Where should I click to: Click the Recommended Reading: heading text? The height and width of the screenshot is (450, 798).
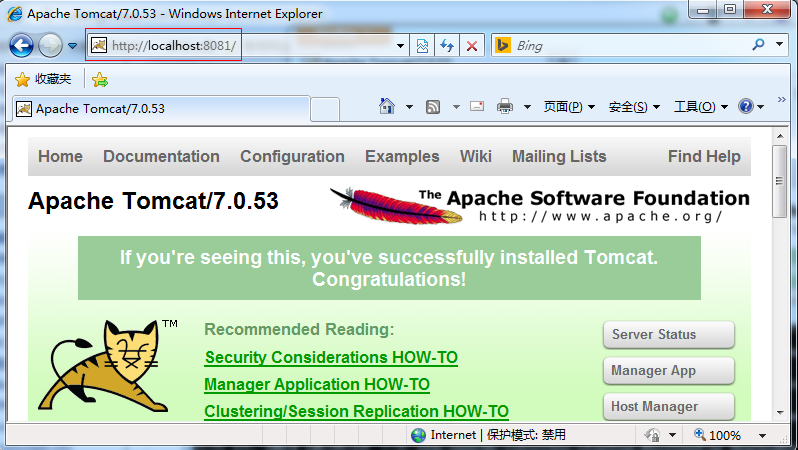click(299, 329)
